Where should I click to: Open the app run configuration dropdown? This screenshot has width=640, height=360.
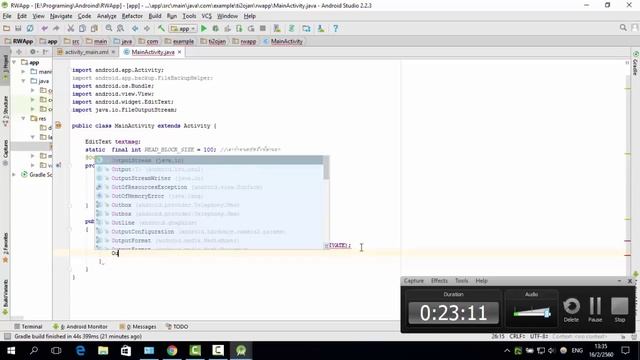(183, 28)
